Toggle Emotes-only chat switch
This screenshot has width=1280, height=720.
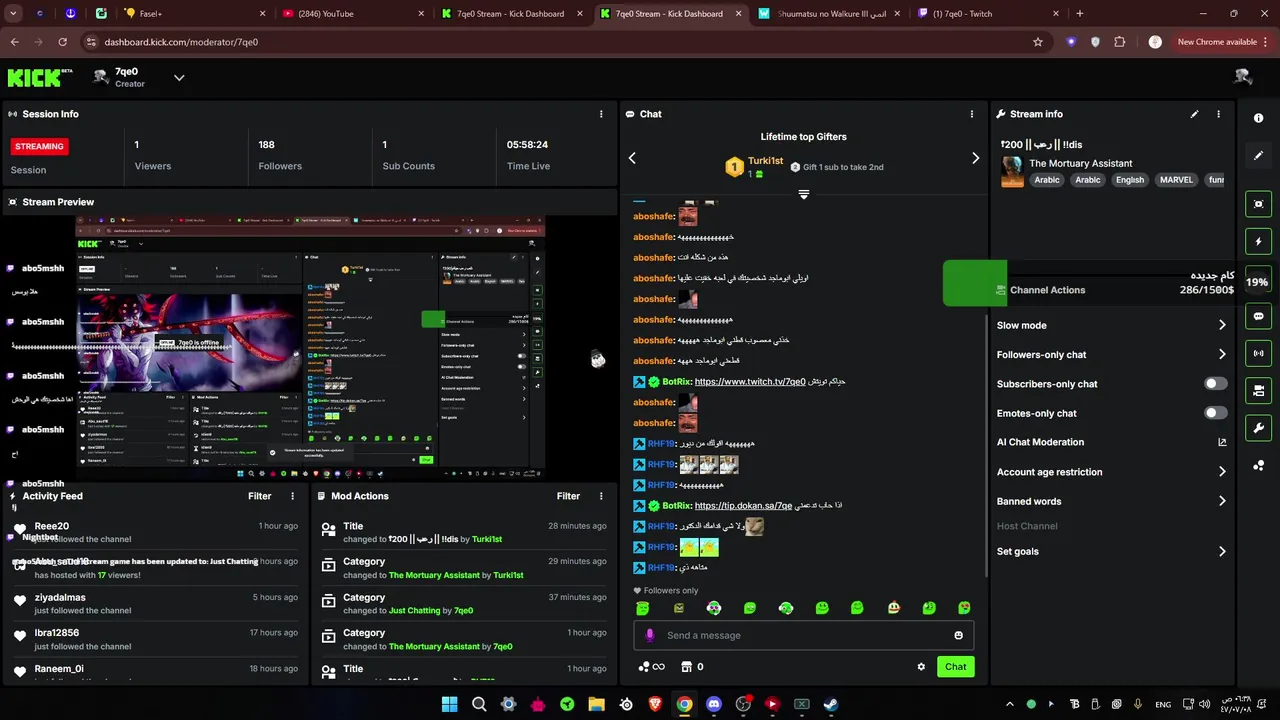(1215, 413)
